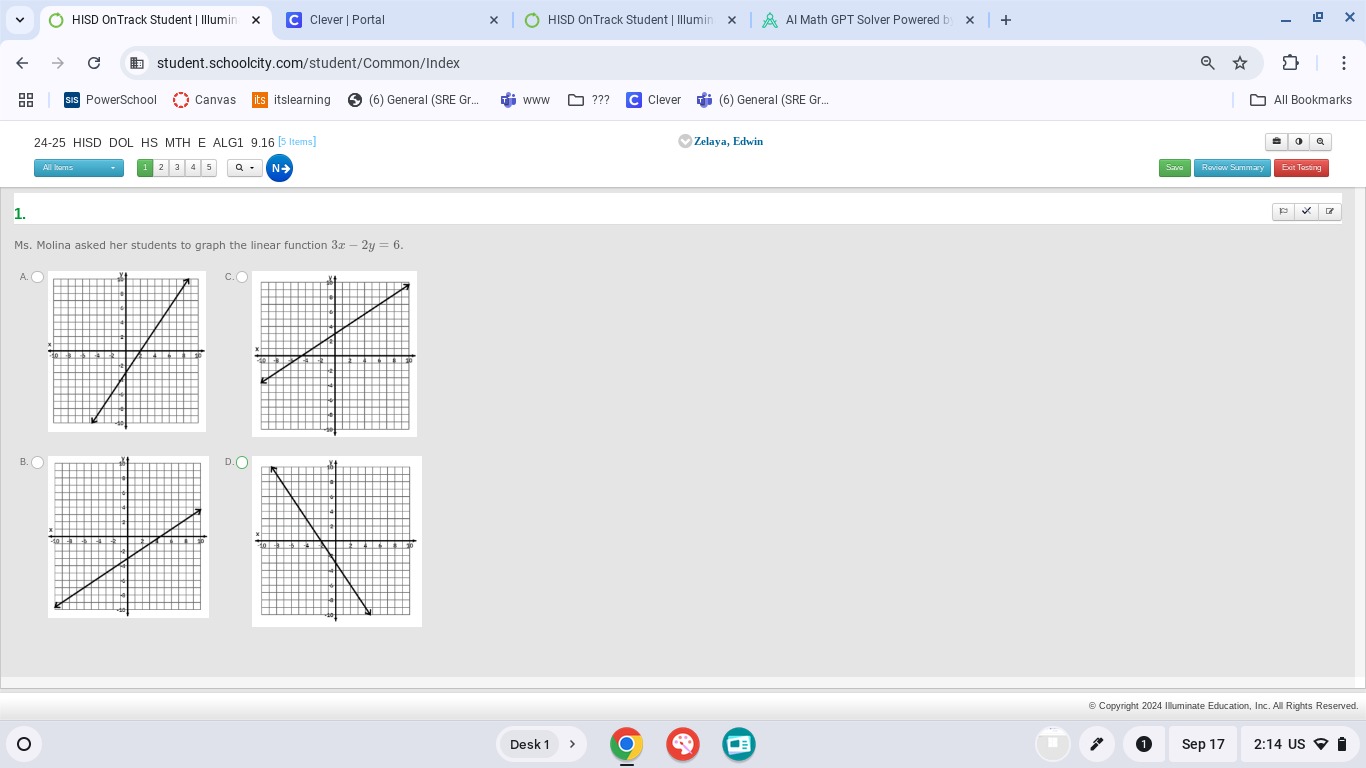Image resolution: width=1366 pixels, height=768 pixels.
Task: Select answer choice B radio button
Action: point(37,462)
